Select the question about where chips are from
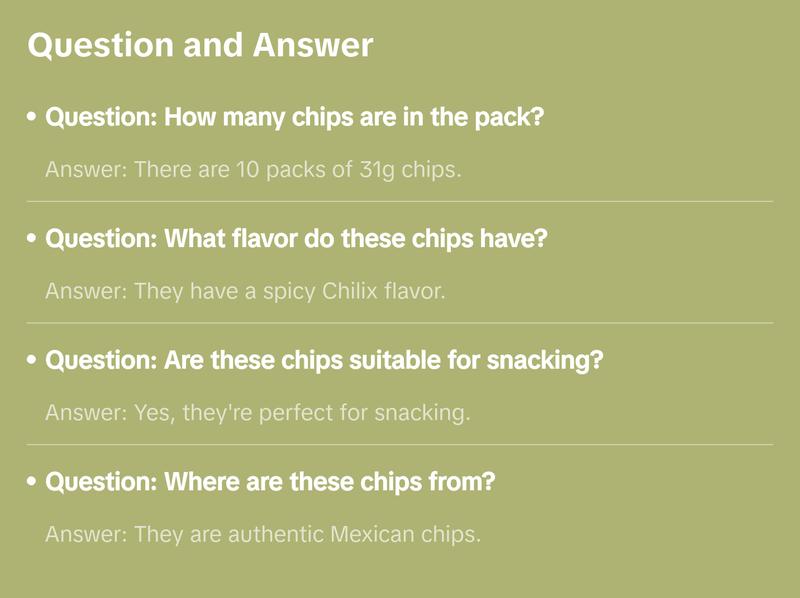The height and width of the screenshot is (598, 800). tap(271, 482)
